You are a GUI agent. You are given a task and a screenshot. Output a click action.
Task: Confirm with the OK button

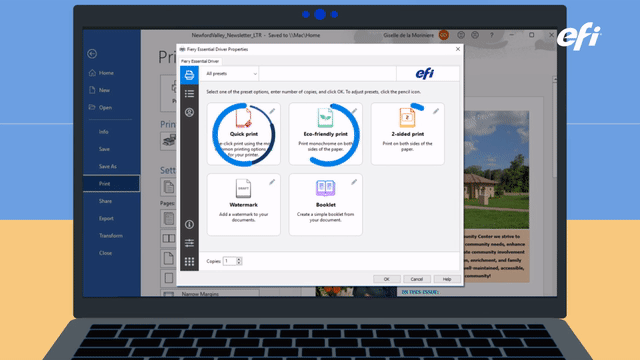[x=387, y=279]
